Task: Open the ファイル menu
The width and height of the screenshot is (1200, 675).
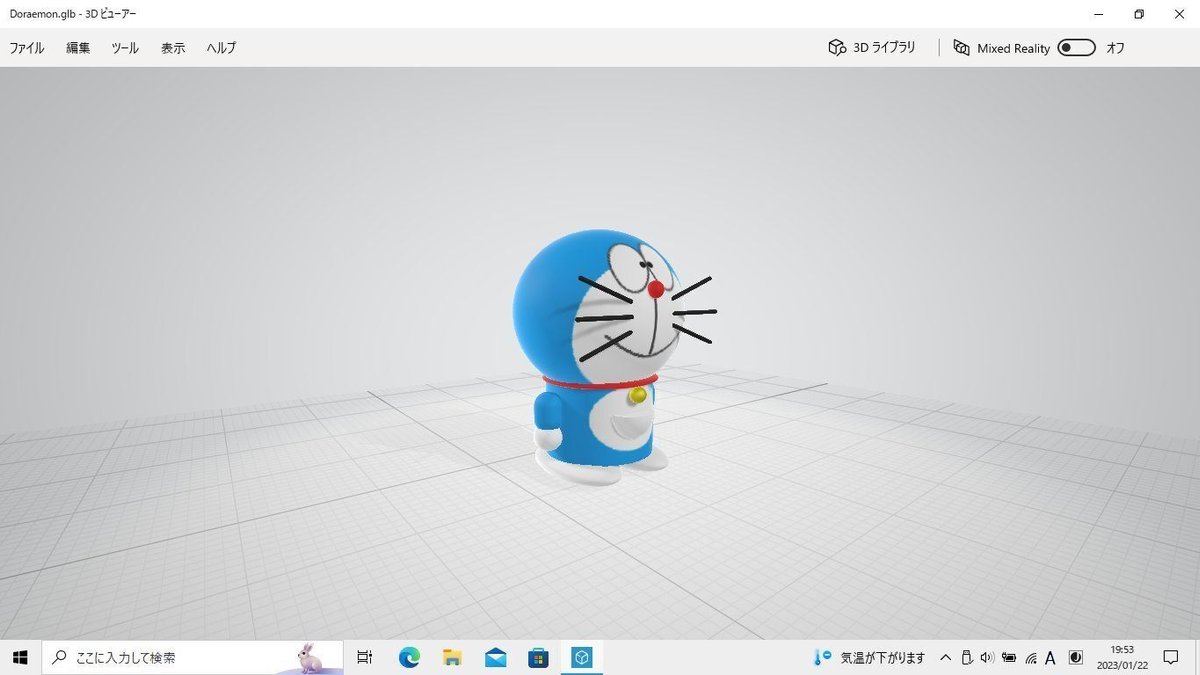Action: pos(26,47)
